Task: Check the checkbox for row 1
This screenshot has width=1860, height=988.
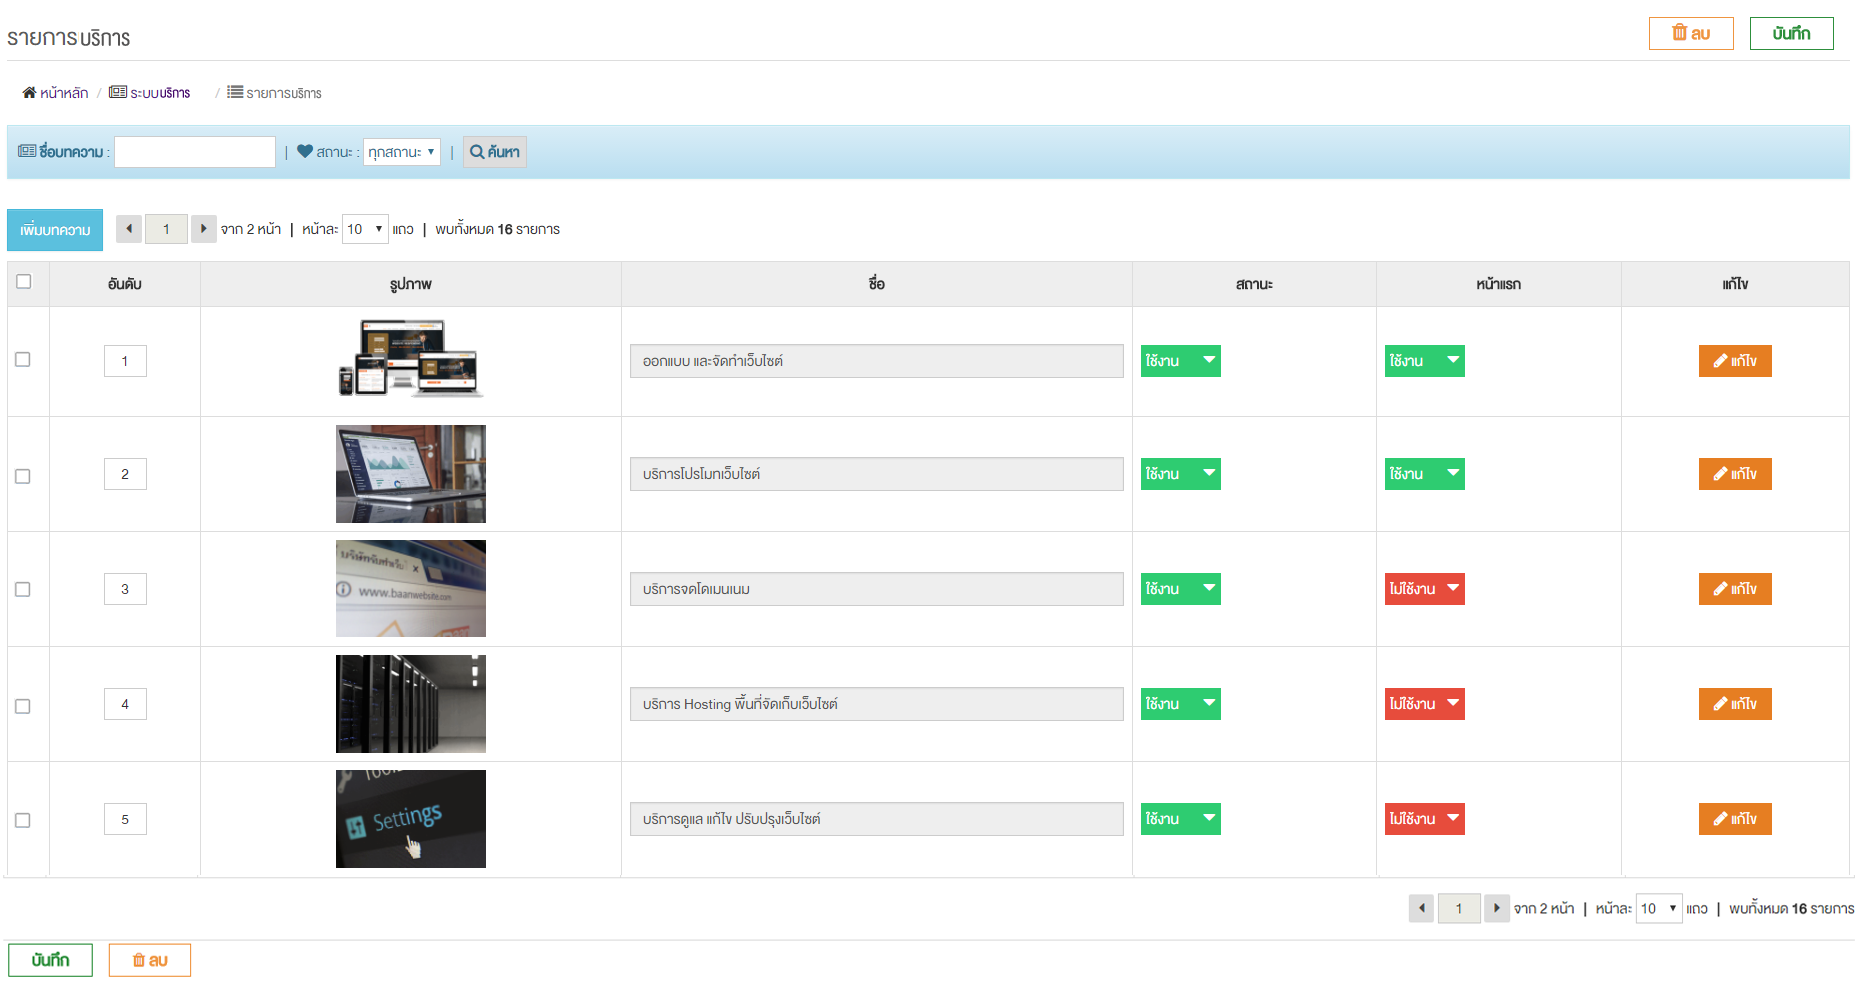Action: click(23, 360)
